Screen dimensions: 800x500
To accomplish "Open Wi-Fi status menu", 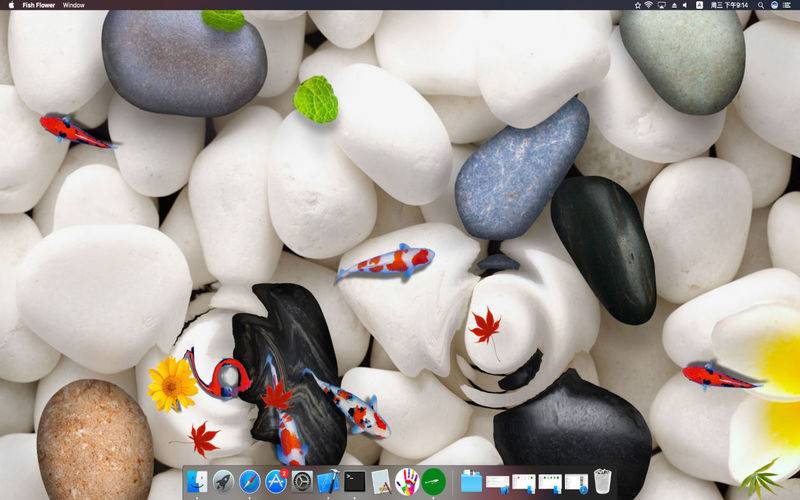I will (x=648, y=5).
